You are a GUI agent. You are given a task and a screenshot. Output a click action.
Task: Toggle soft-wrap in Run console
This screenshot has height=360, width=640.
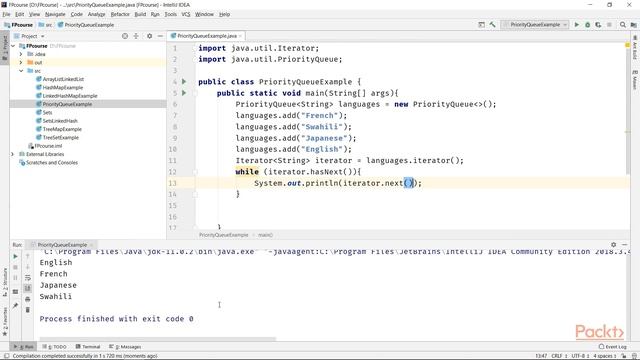28,278
